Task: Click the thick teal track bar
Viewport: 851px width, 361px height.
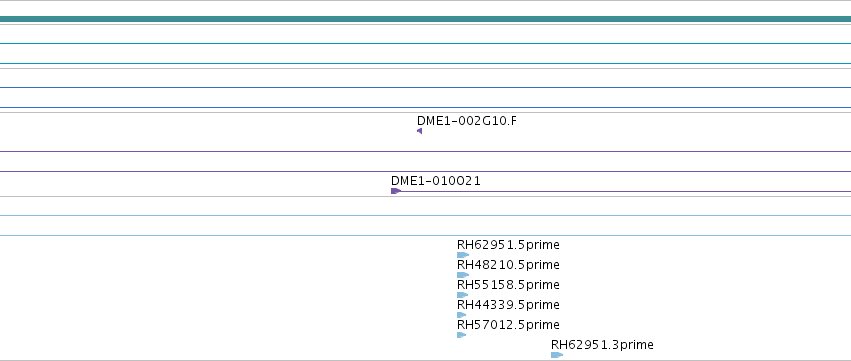Action: click(x=426, y=19)
